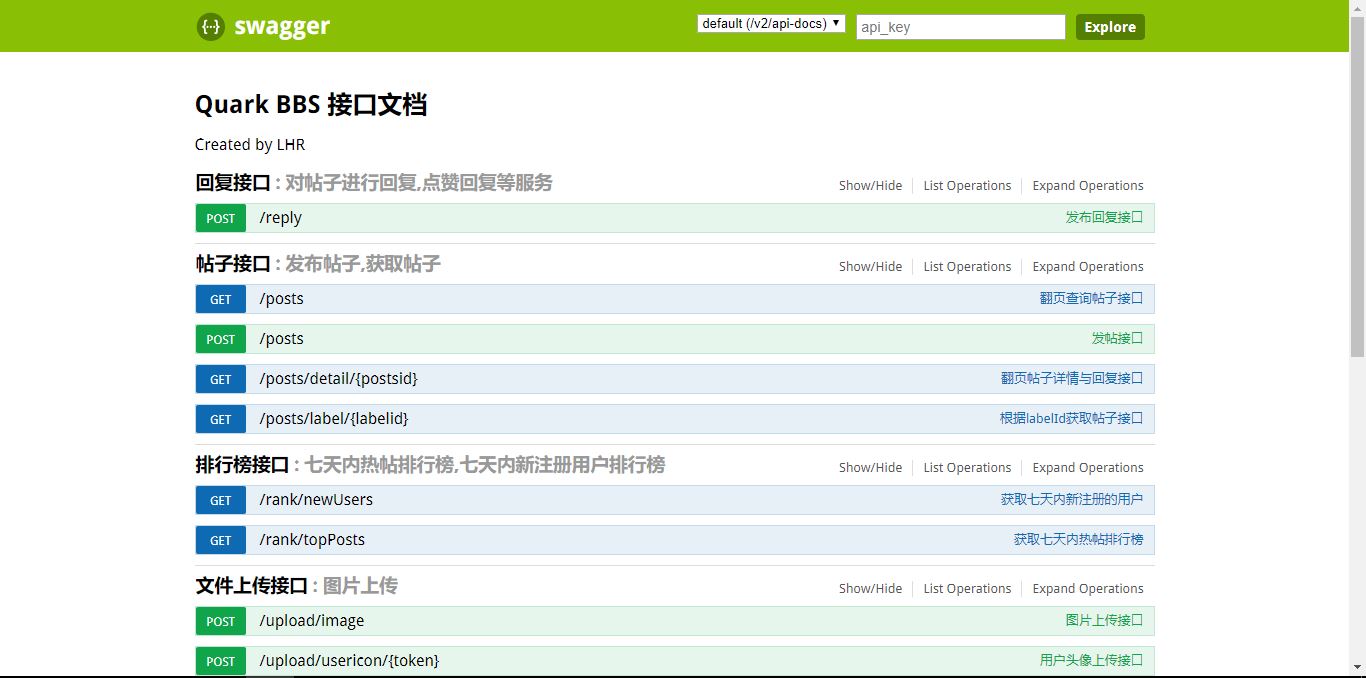The width and height of the screenshot is (1366, 678).
Task: Expand Operations for 帖子接口 section
Action: click(1087, 267)
